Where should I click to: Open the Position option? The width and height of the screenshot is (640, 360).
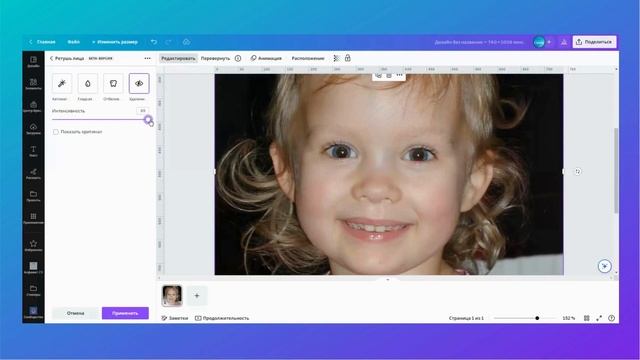click(x=308, y=58)
